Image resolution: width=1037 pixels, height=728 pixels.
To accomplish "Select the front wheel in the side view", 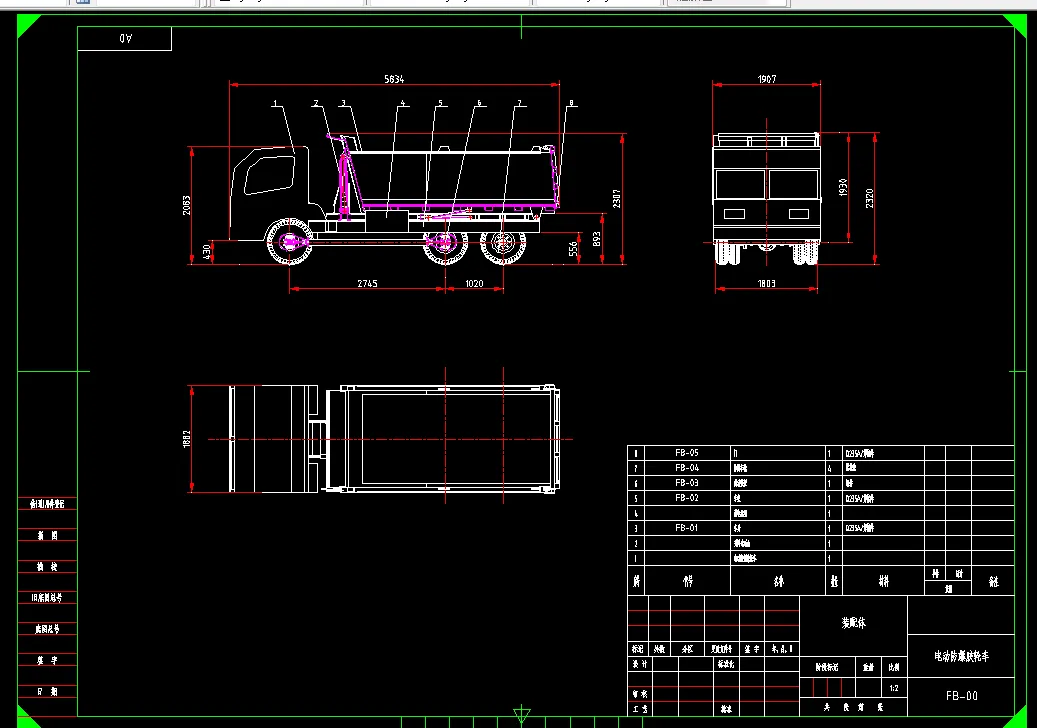I will tap(290, 241).
